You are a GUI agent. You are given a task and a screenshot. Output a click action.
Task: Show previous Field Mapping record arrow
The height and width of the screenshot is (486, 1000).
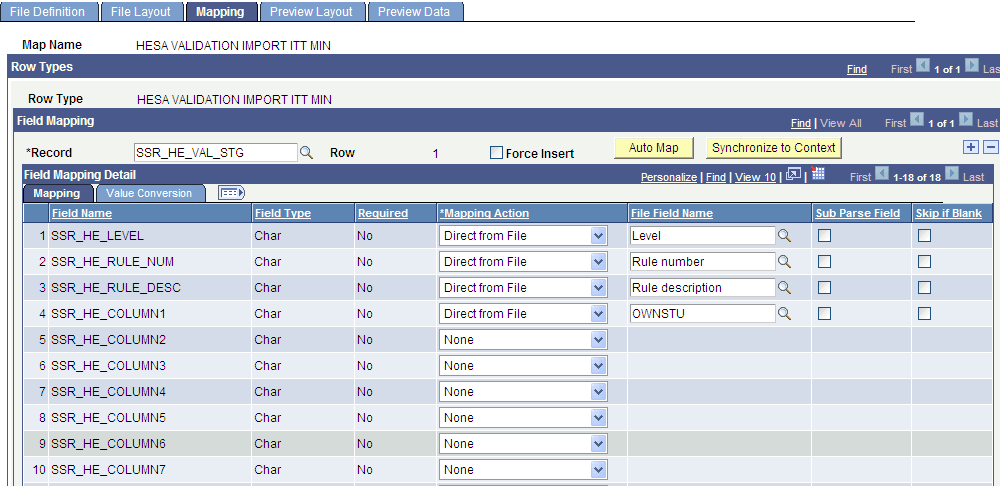pos(917,120)
